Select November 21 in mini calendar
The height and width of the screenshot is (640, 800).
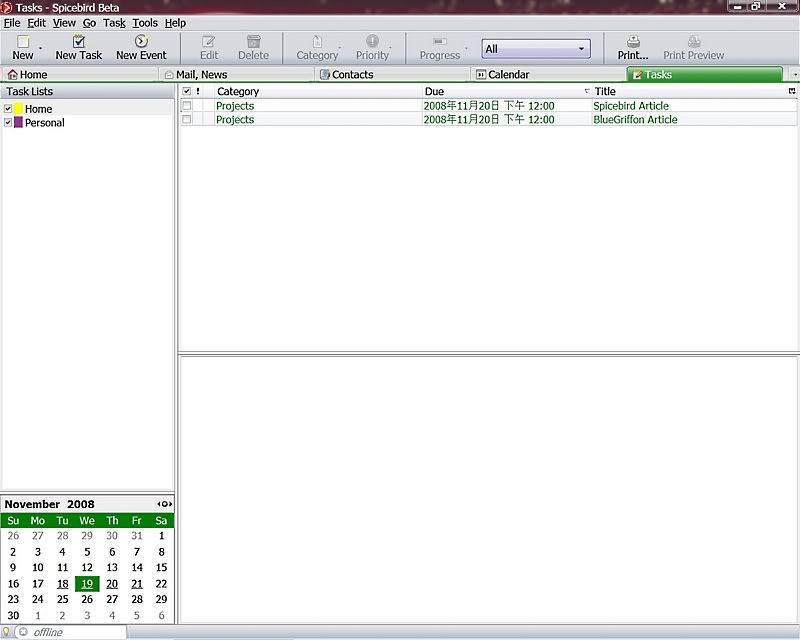pyautogui.click(x=137, y=583)
